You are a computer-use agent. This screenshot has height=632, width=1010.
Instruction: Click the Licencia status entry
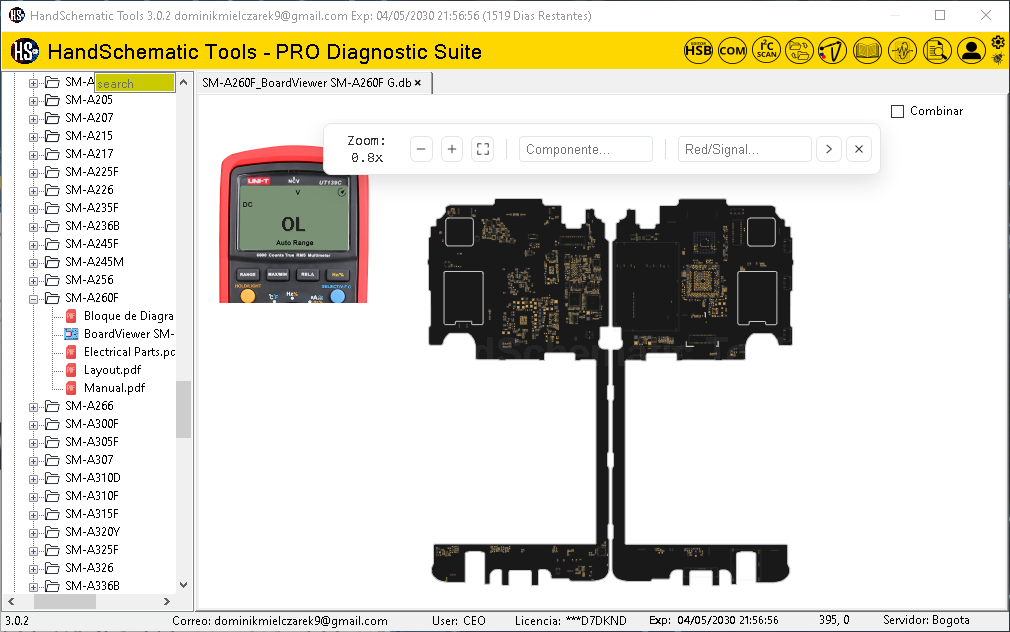click(571, 621)
